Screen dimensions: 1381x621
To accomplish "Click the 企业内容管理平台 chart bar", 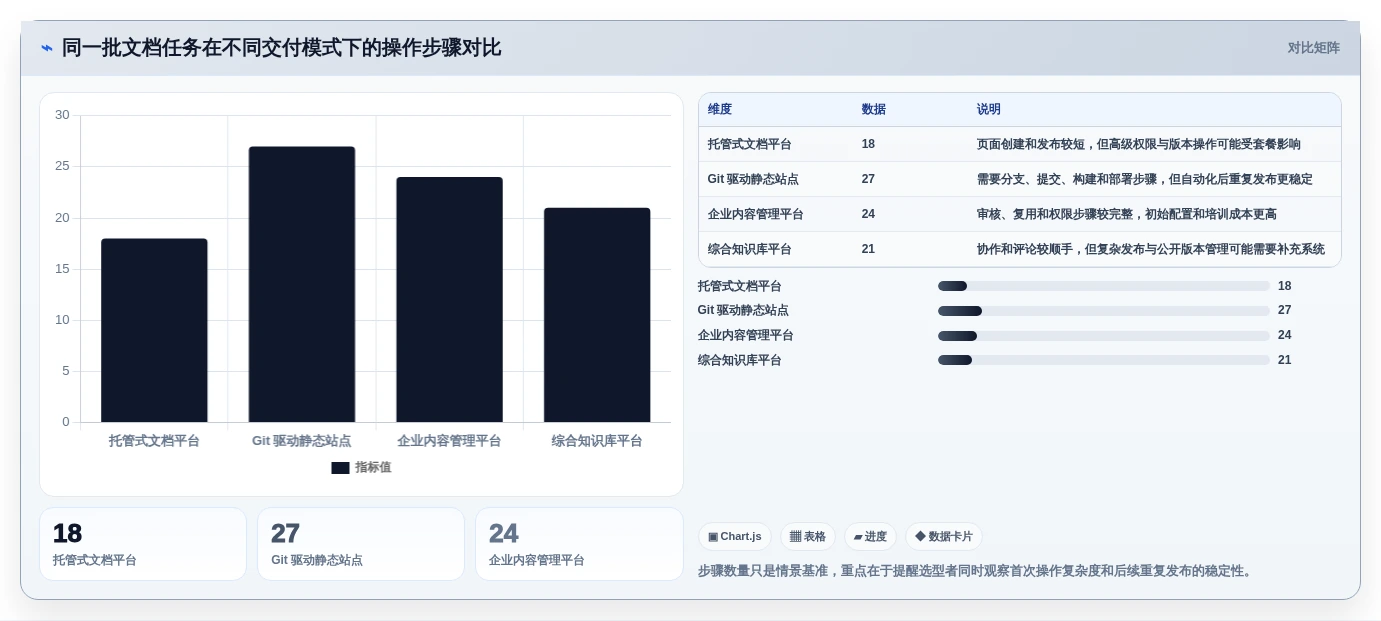I will pyautogui.click(x=449, y=299).
